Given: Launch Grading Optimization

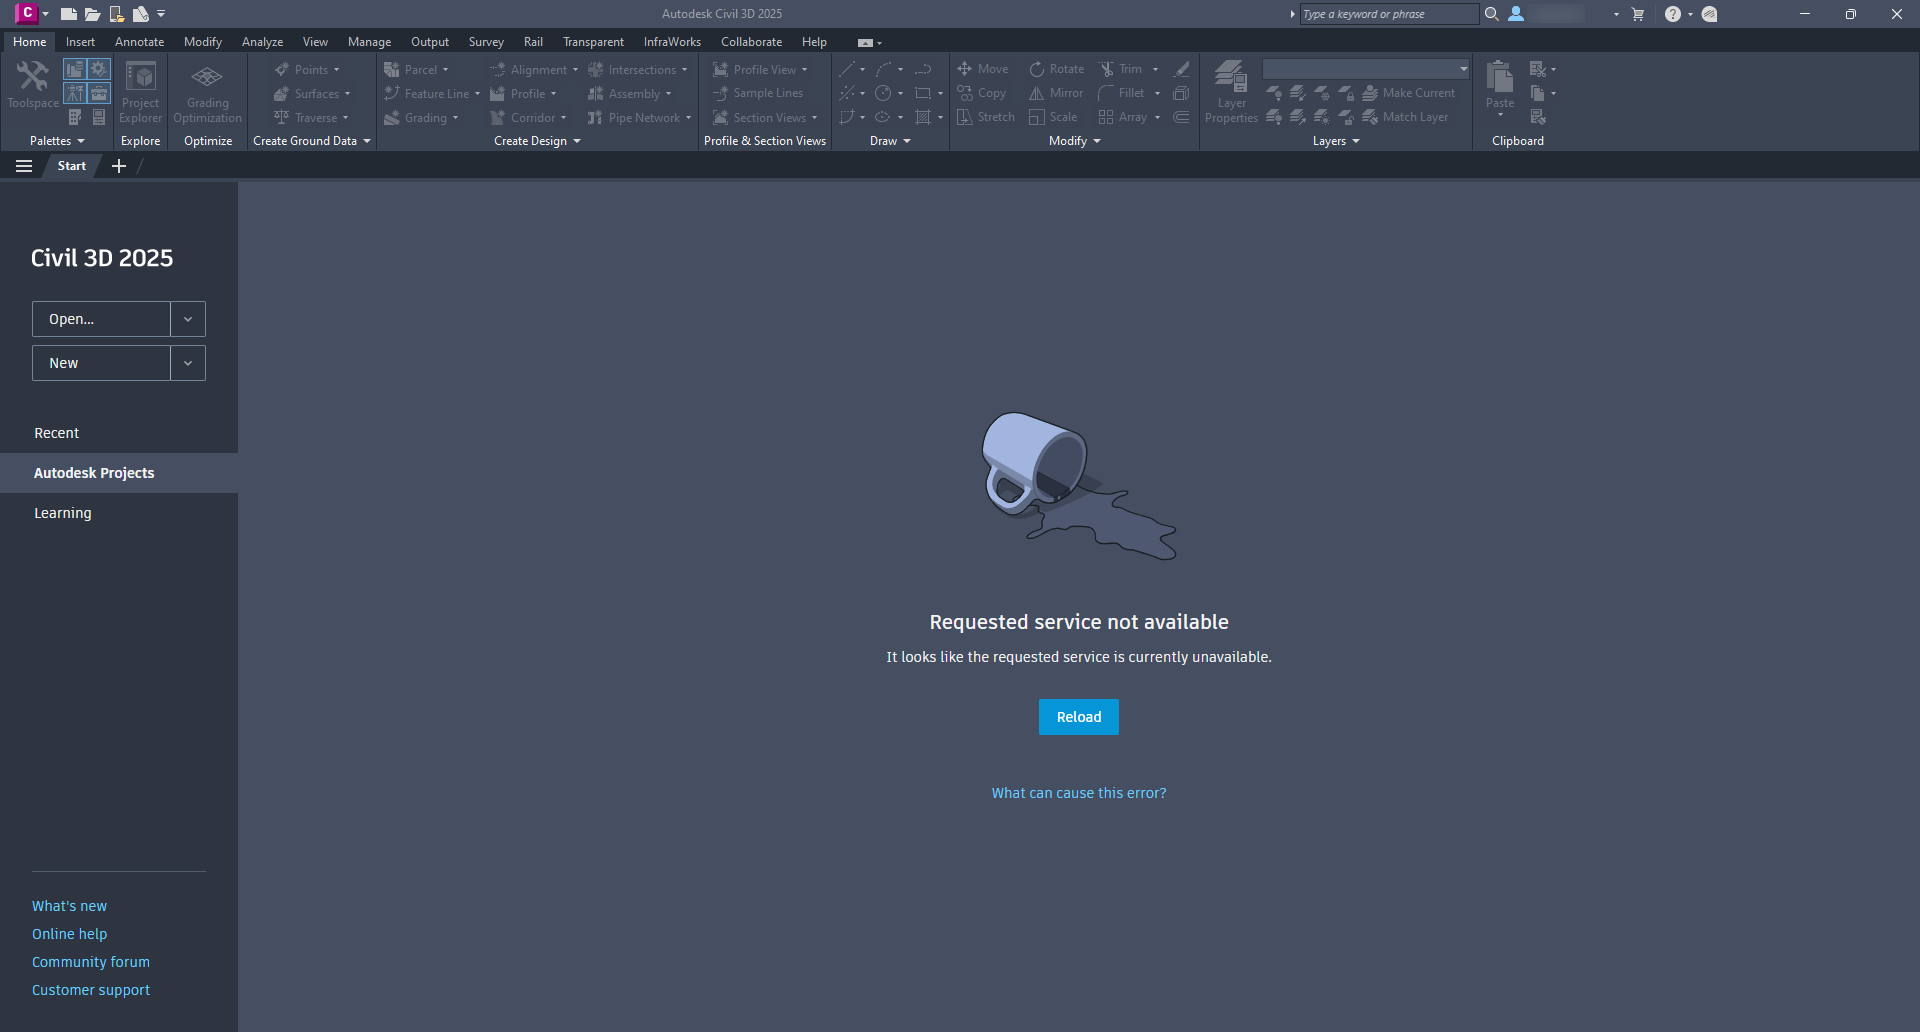Looking at the screenshot, I should click(x=206, y=90).
